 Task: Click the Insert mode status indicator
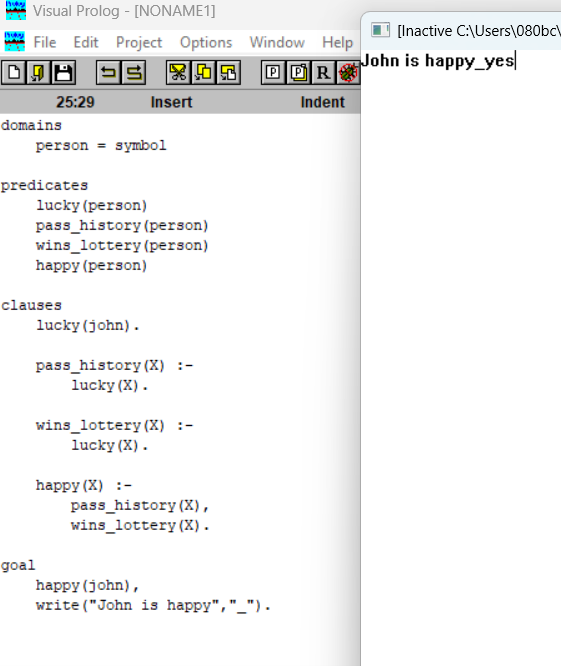pos(171,102)
